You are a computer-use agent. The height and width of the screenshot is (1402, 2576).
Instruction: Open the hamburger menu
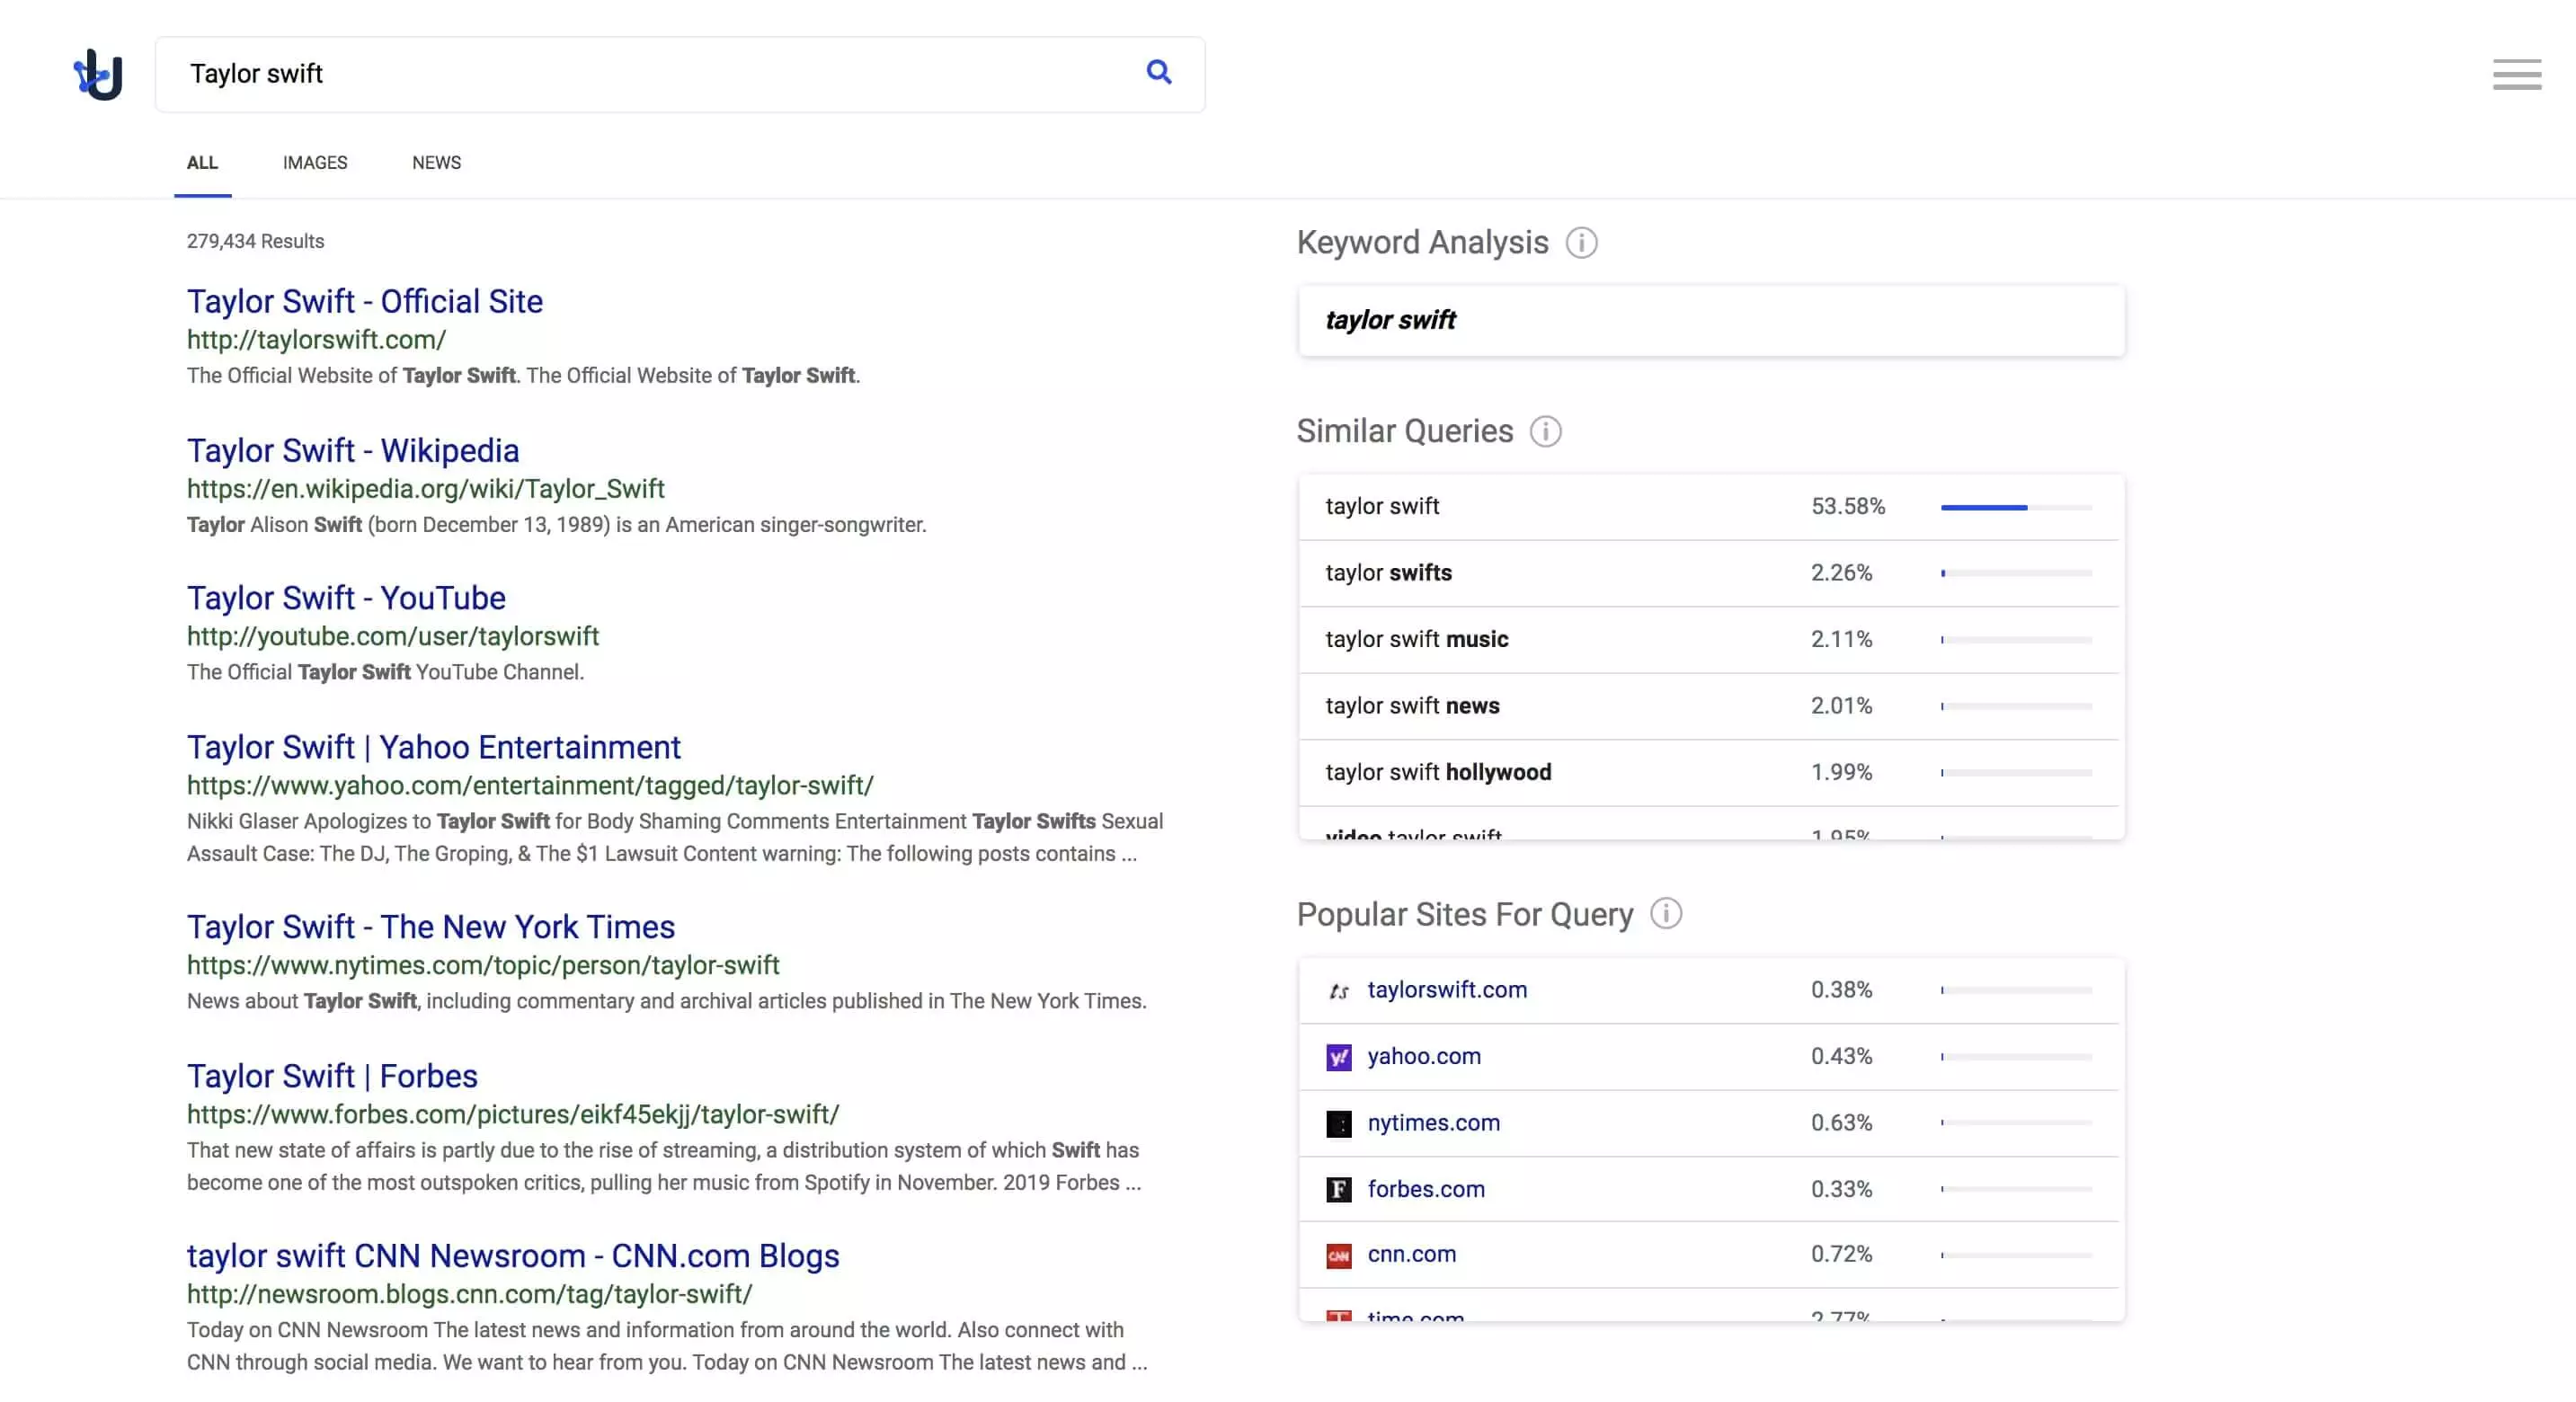[2516, 74]
